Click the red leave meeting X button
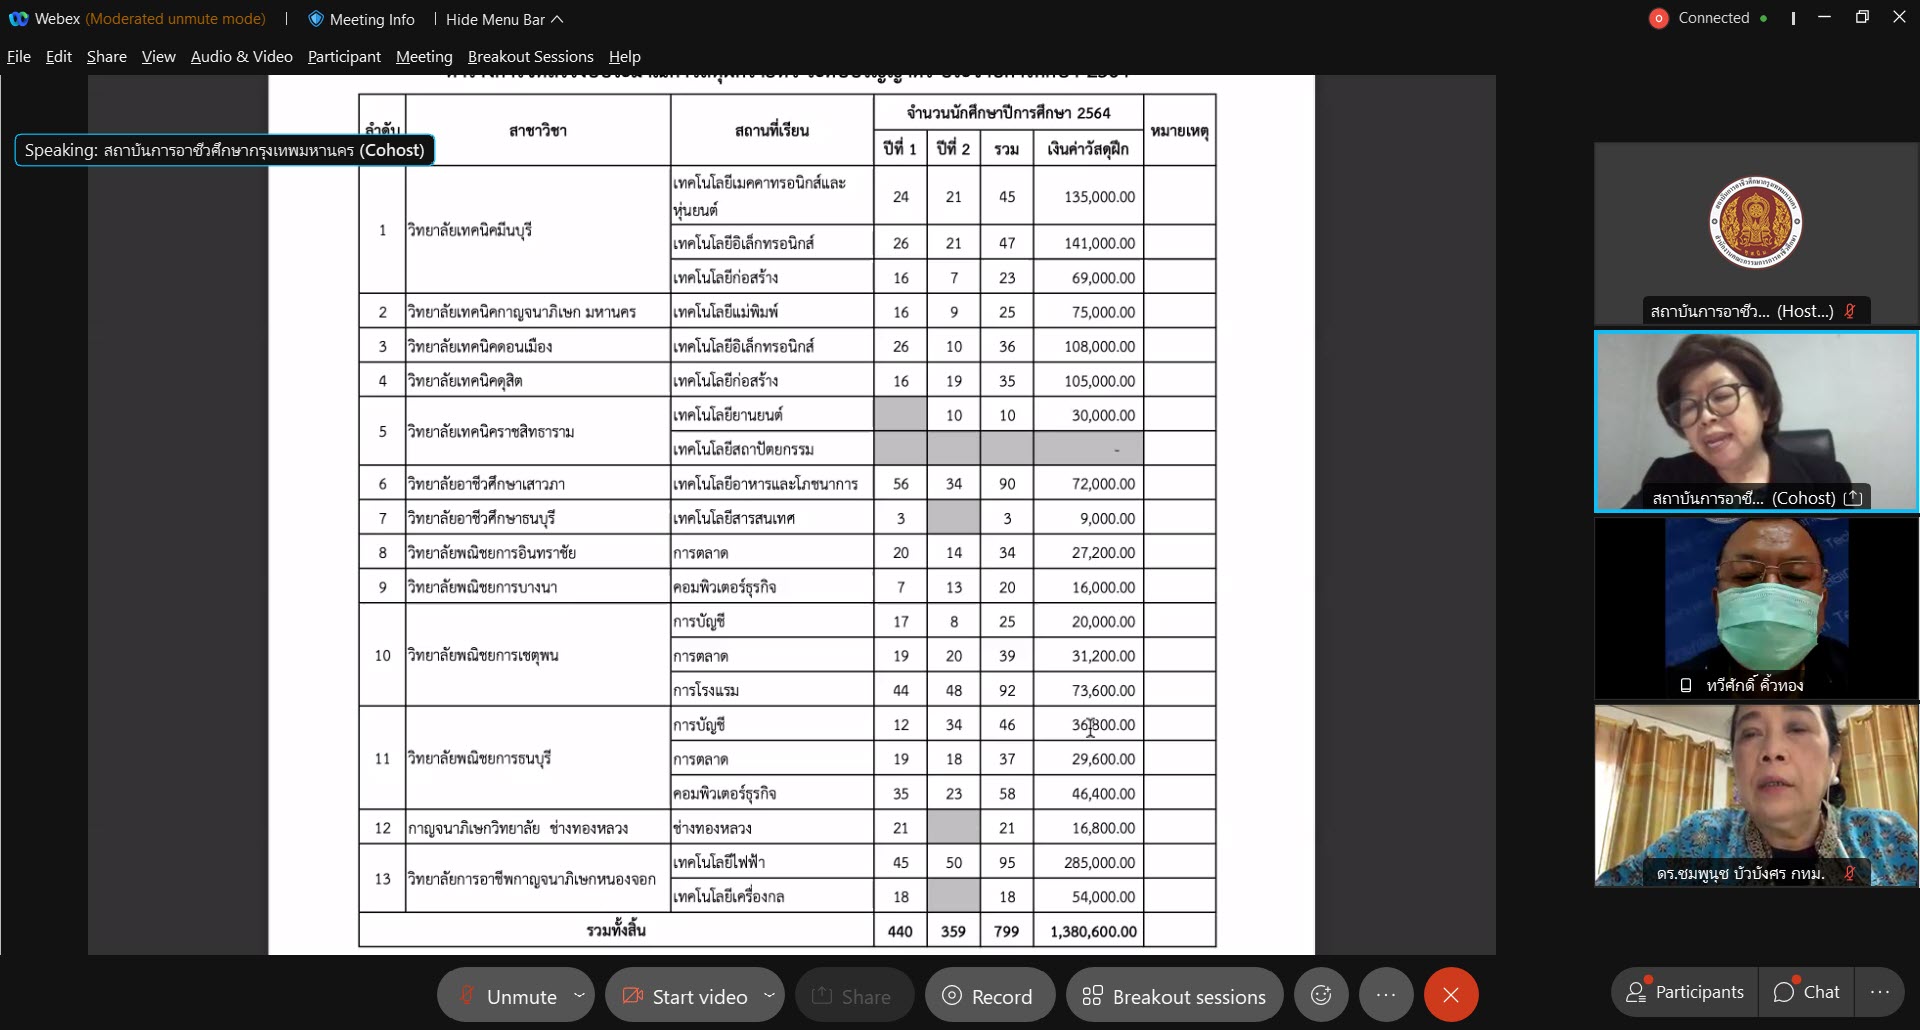This screenshot has height=1030, width=1920. pyautogui.click(x=1451, y=995)
